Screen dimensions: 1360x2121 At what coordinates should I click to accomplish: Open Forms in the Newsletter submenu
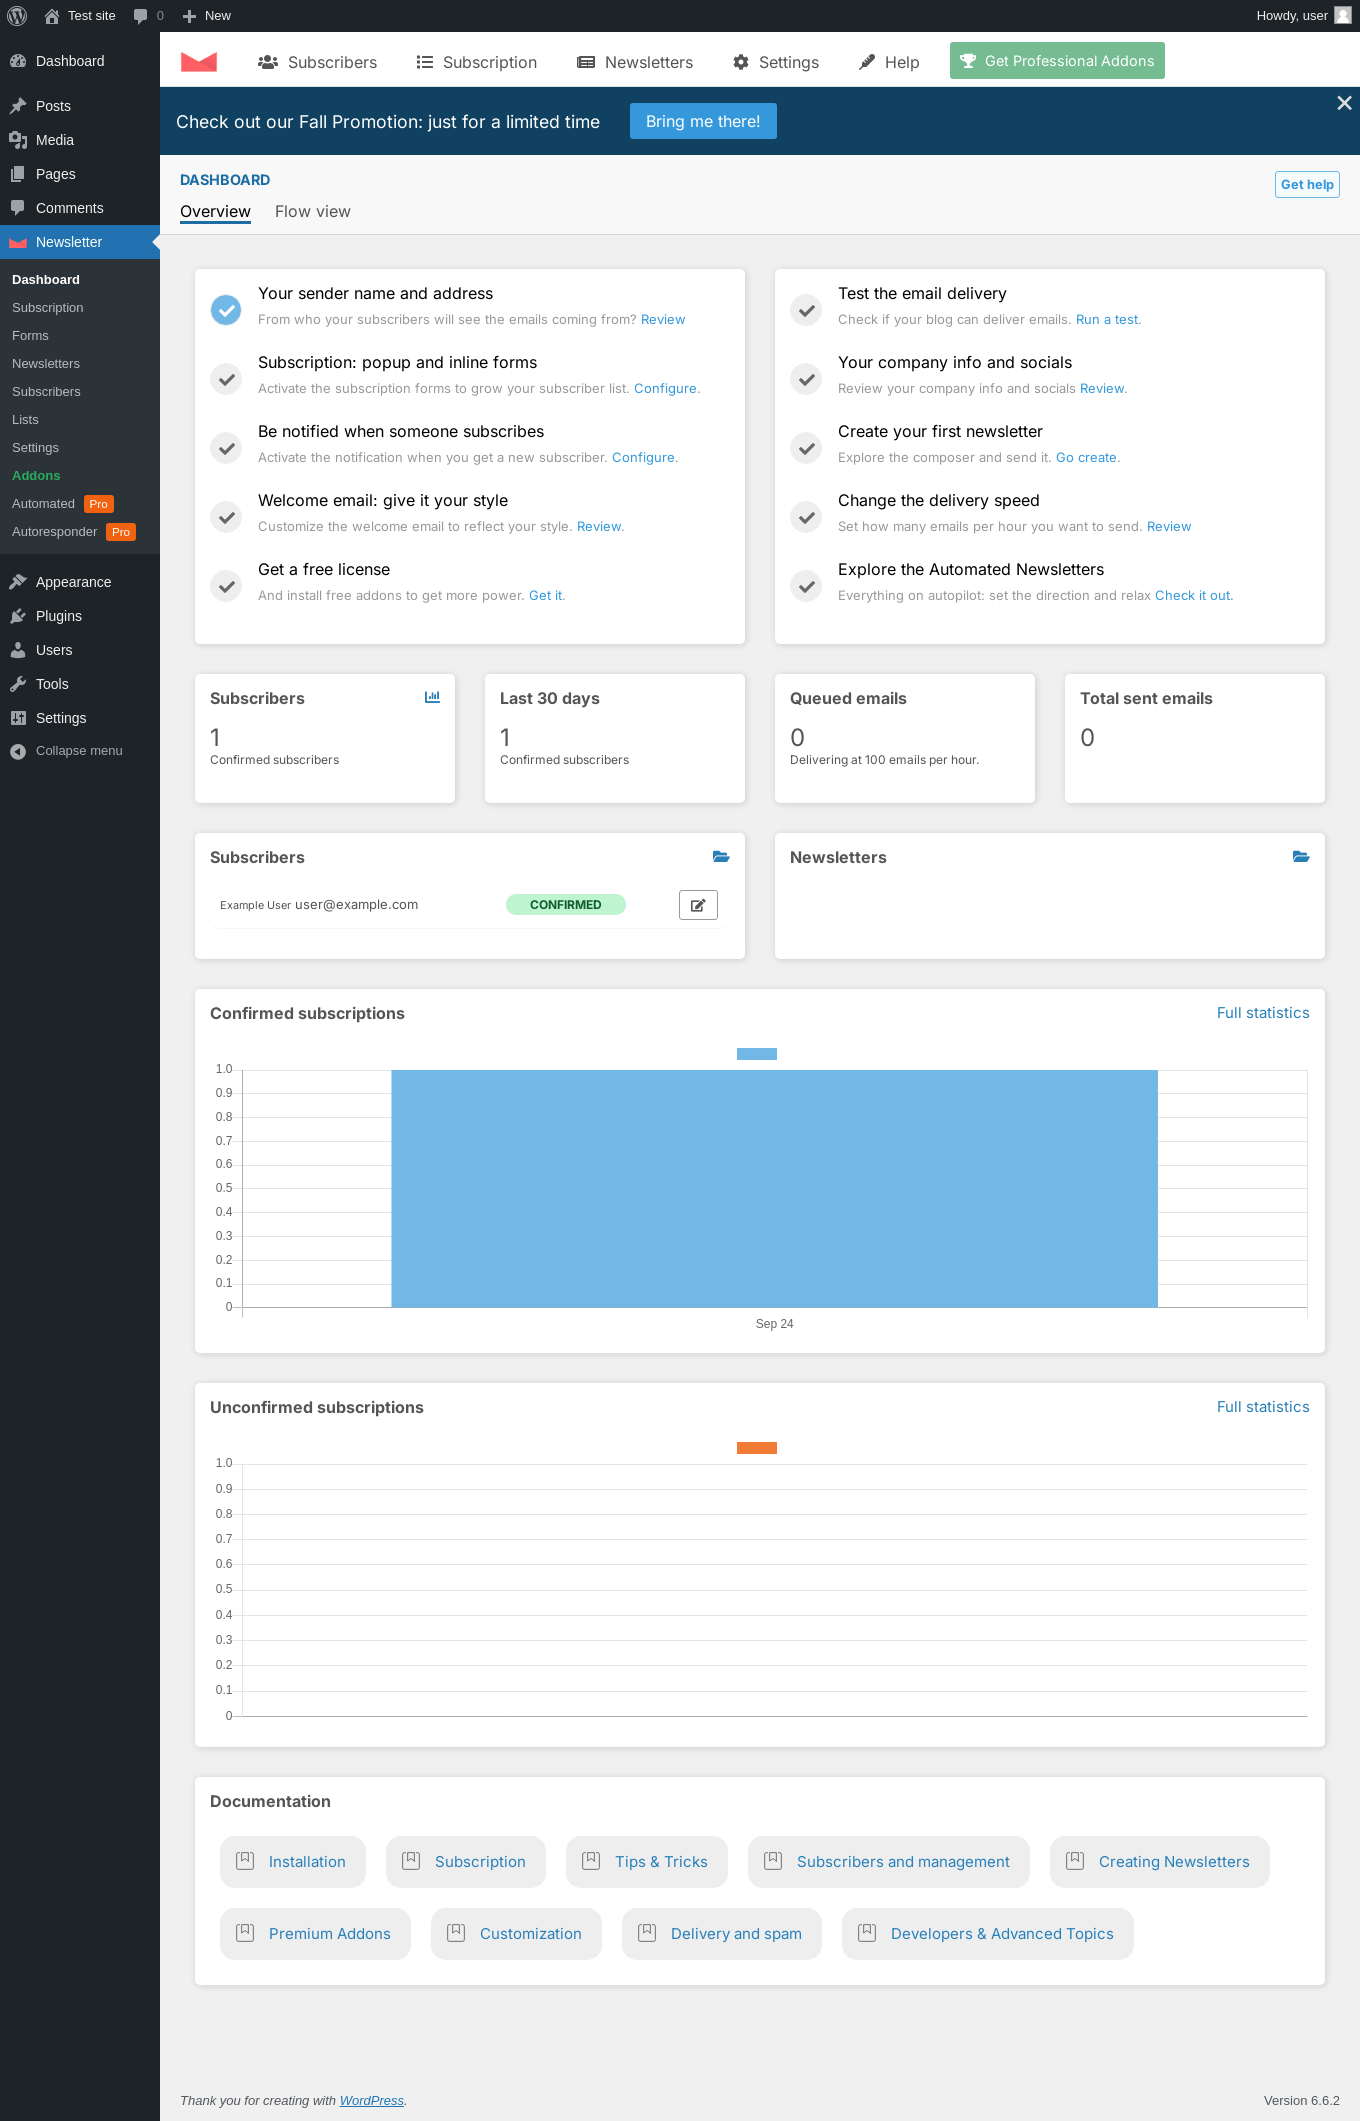(x=30, y=336)
